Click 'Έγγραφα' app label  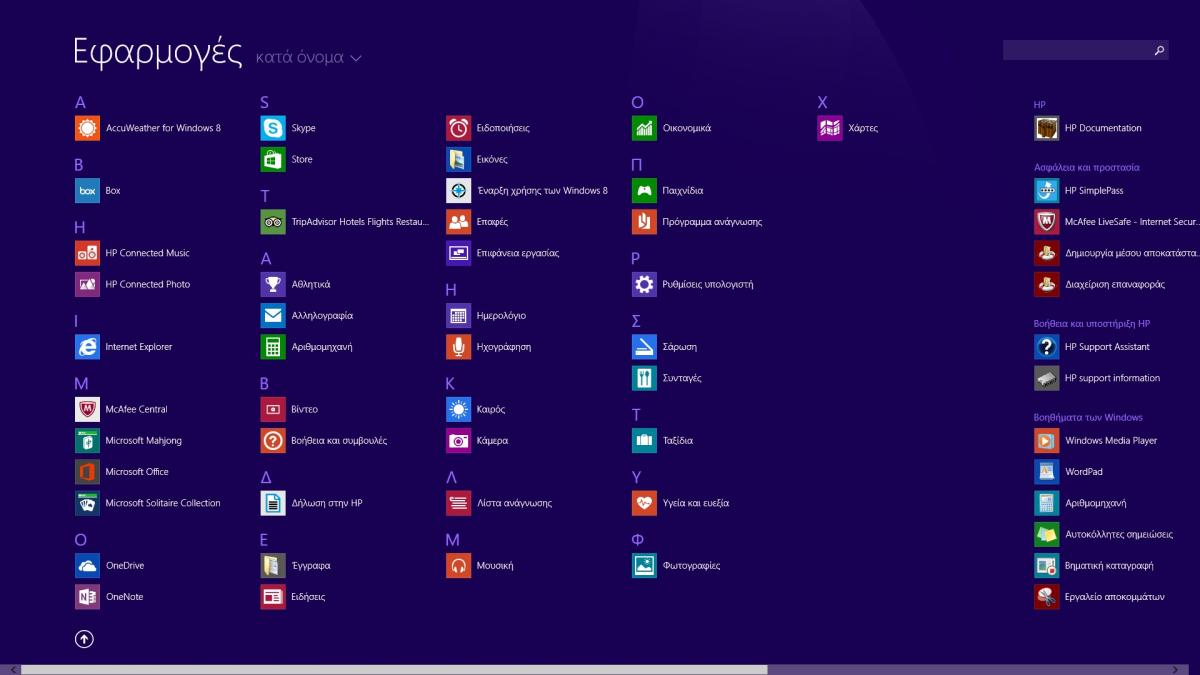(311, 566)
